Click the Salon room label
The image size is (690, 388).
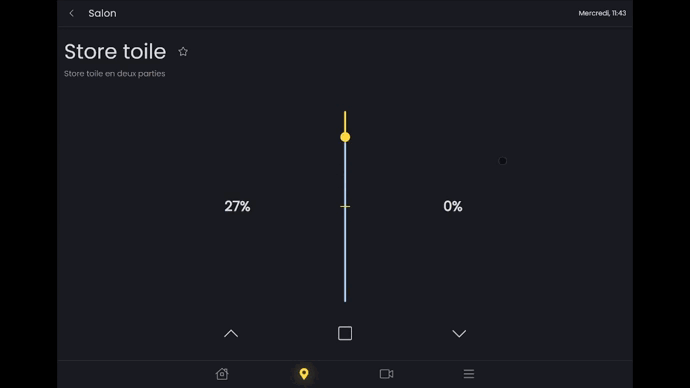pos(103,13)
